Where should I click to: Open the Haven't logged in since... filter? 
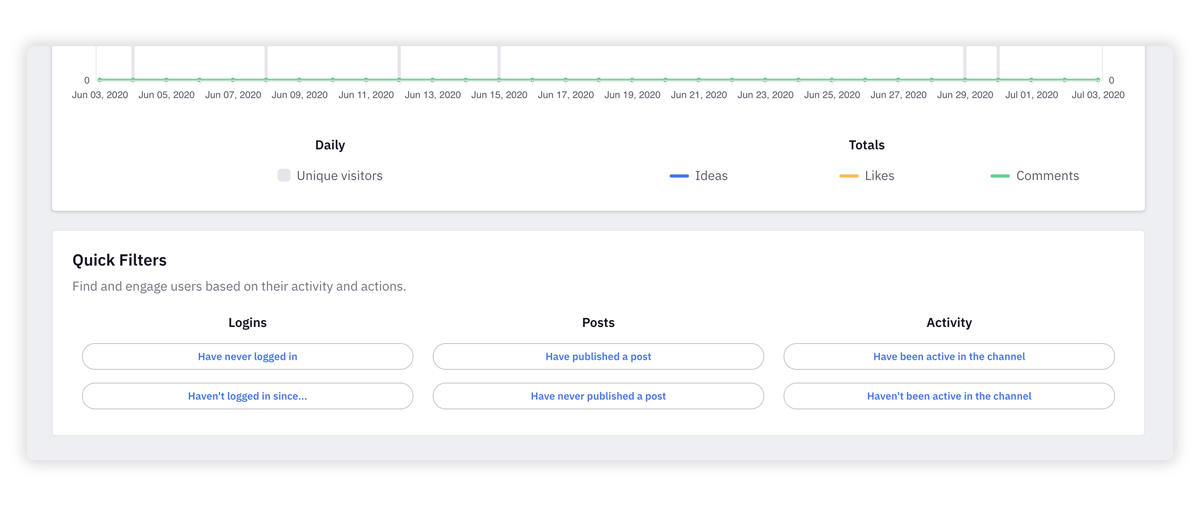point(248,396)
